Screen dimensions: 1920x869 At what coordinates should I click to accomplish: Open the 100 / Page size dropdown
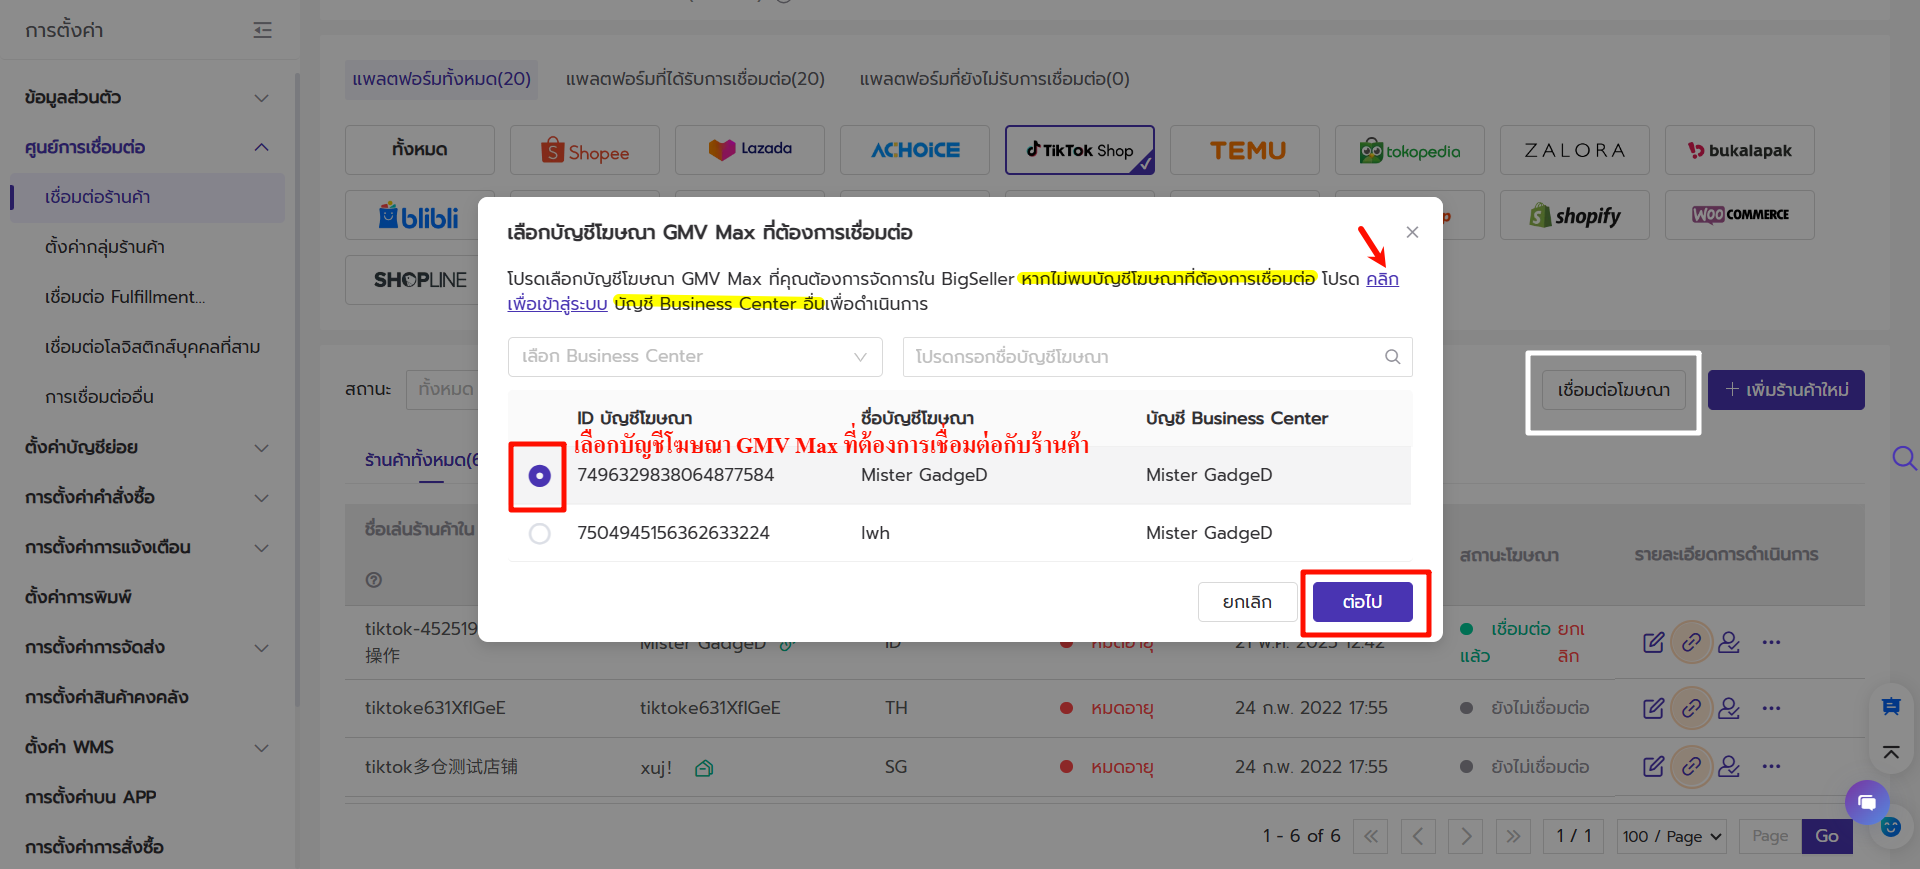tap(1672, 836)
